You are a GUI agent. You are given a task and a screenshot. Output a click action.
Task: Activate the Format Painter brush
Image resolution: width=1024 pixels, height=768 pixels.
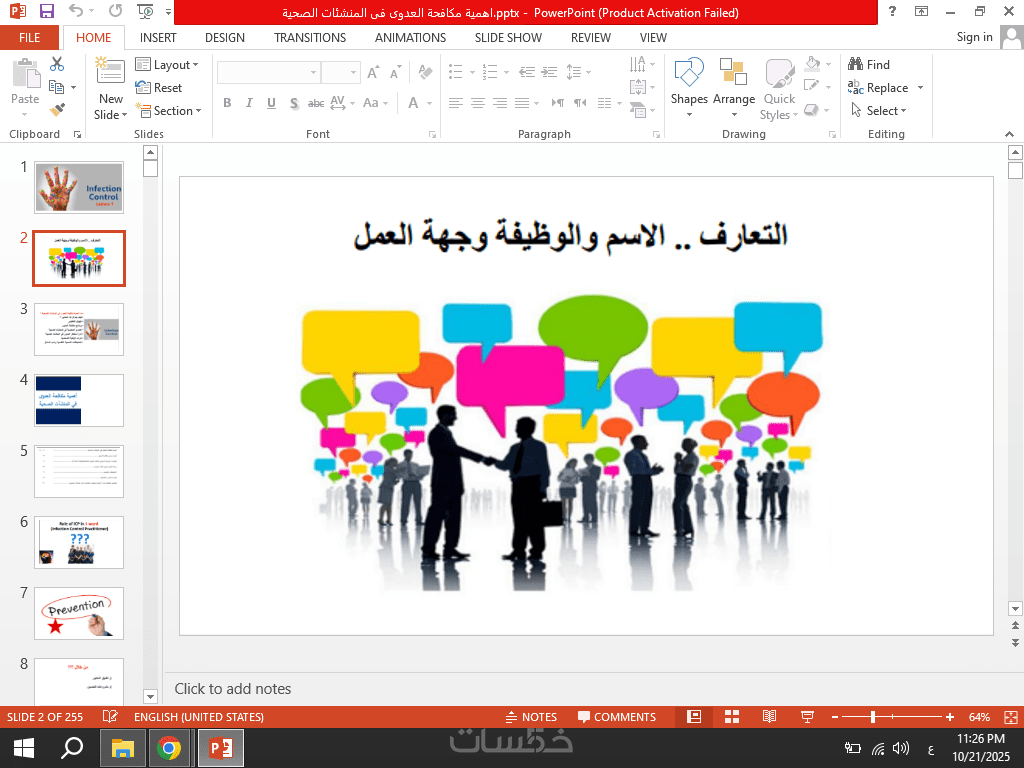point(57,110)
